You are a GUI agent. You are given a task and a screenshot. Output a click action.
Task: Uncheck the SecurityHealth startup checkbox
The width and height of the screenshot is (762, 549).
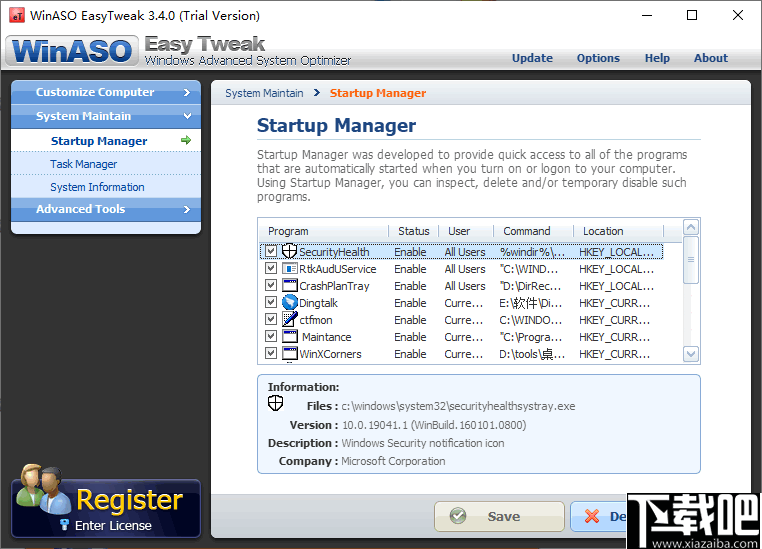[271, 252]
